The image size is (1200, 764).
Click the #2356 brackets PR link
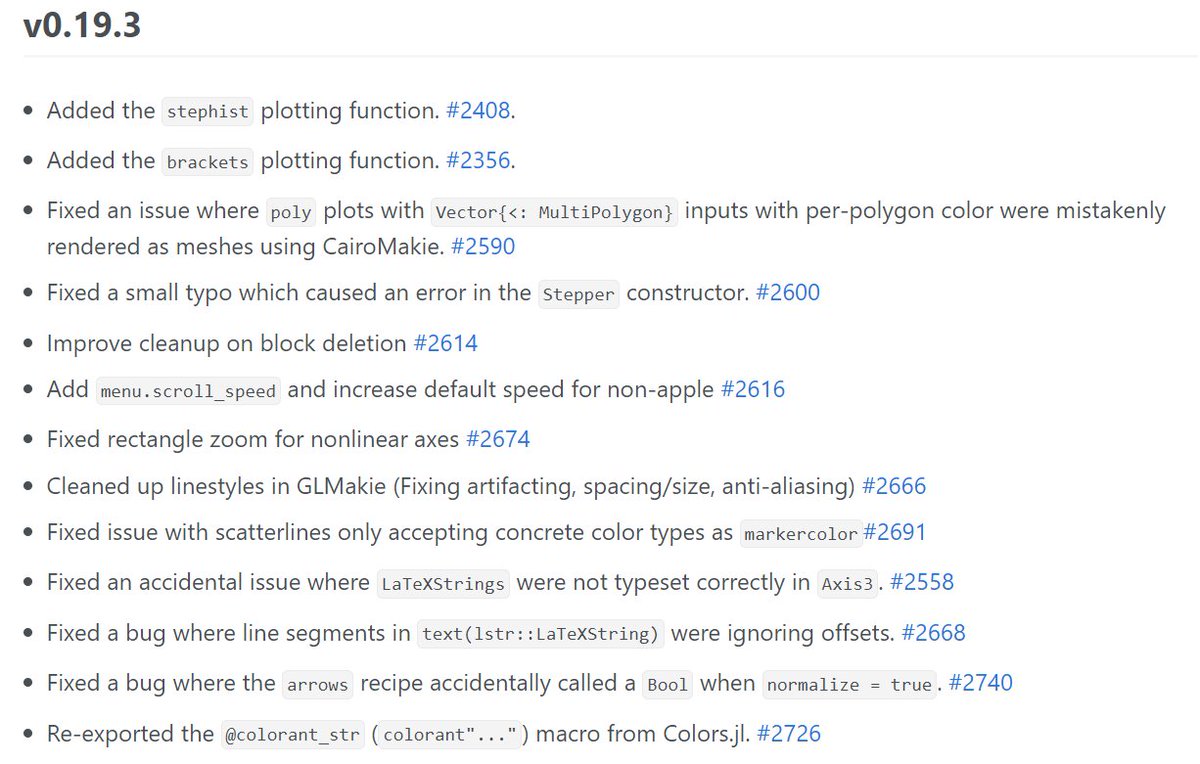(x=478, y=160)
